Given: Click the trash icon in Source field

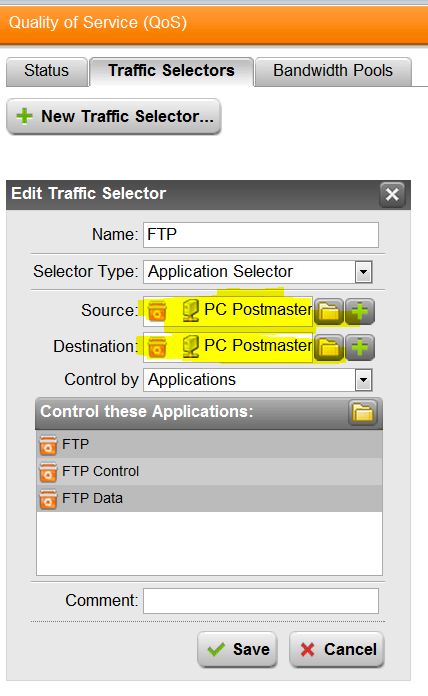Looking at the screenshot, I should [x=157, y=310].
